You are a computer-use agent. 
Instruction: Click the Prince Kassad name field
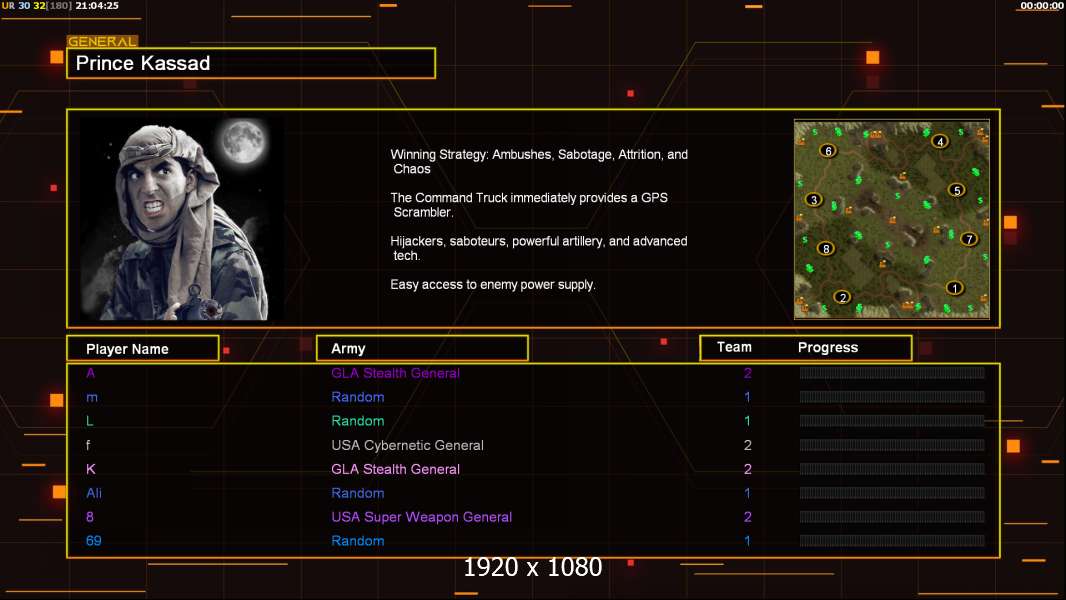click(x=251, y=63)
